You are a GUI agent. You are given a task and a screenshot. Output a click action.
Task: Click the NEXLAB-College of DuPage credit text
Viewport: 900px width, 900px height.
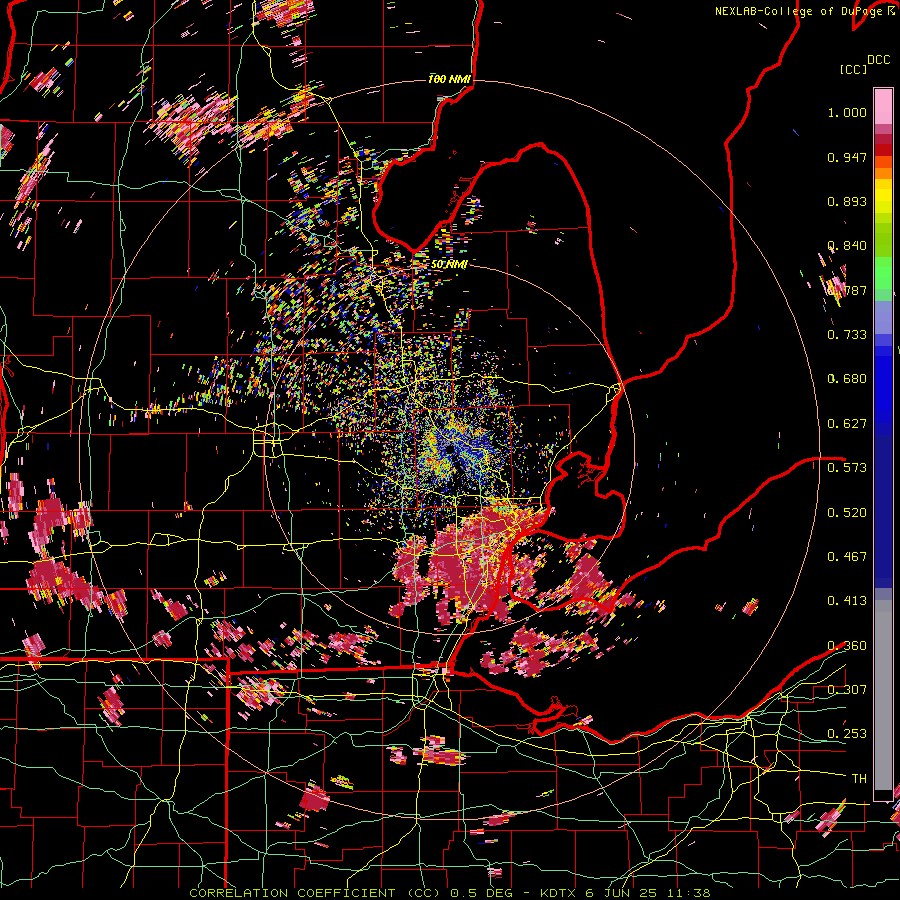click(800, 11)
